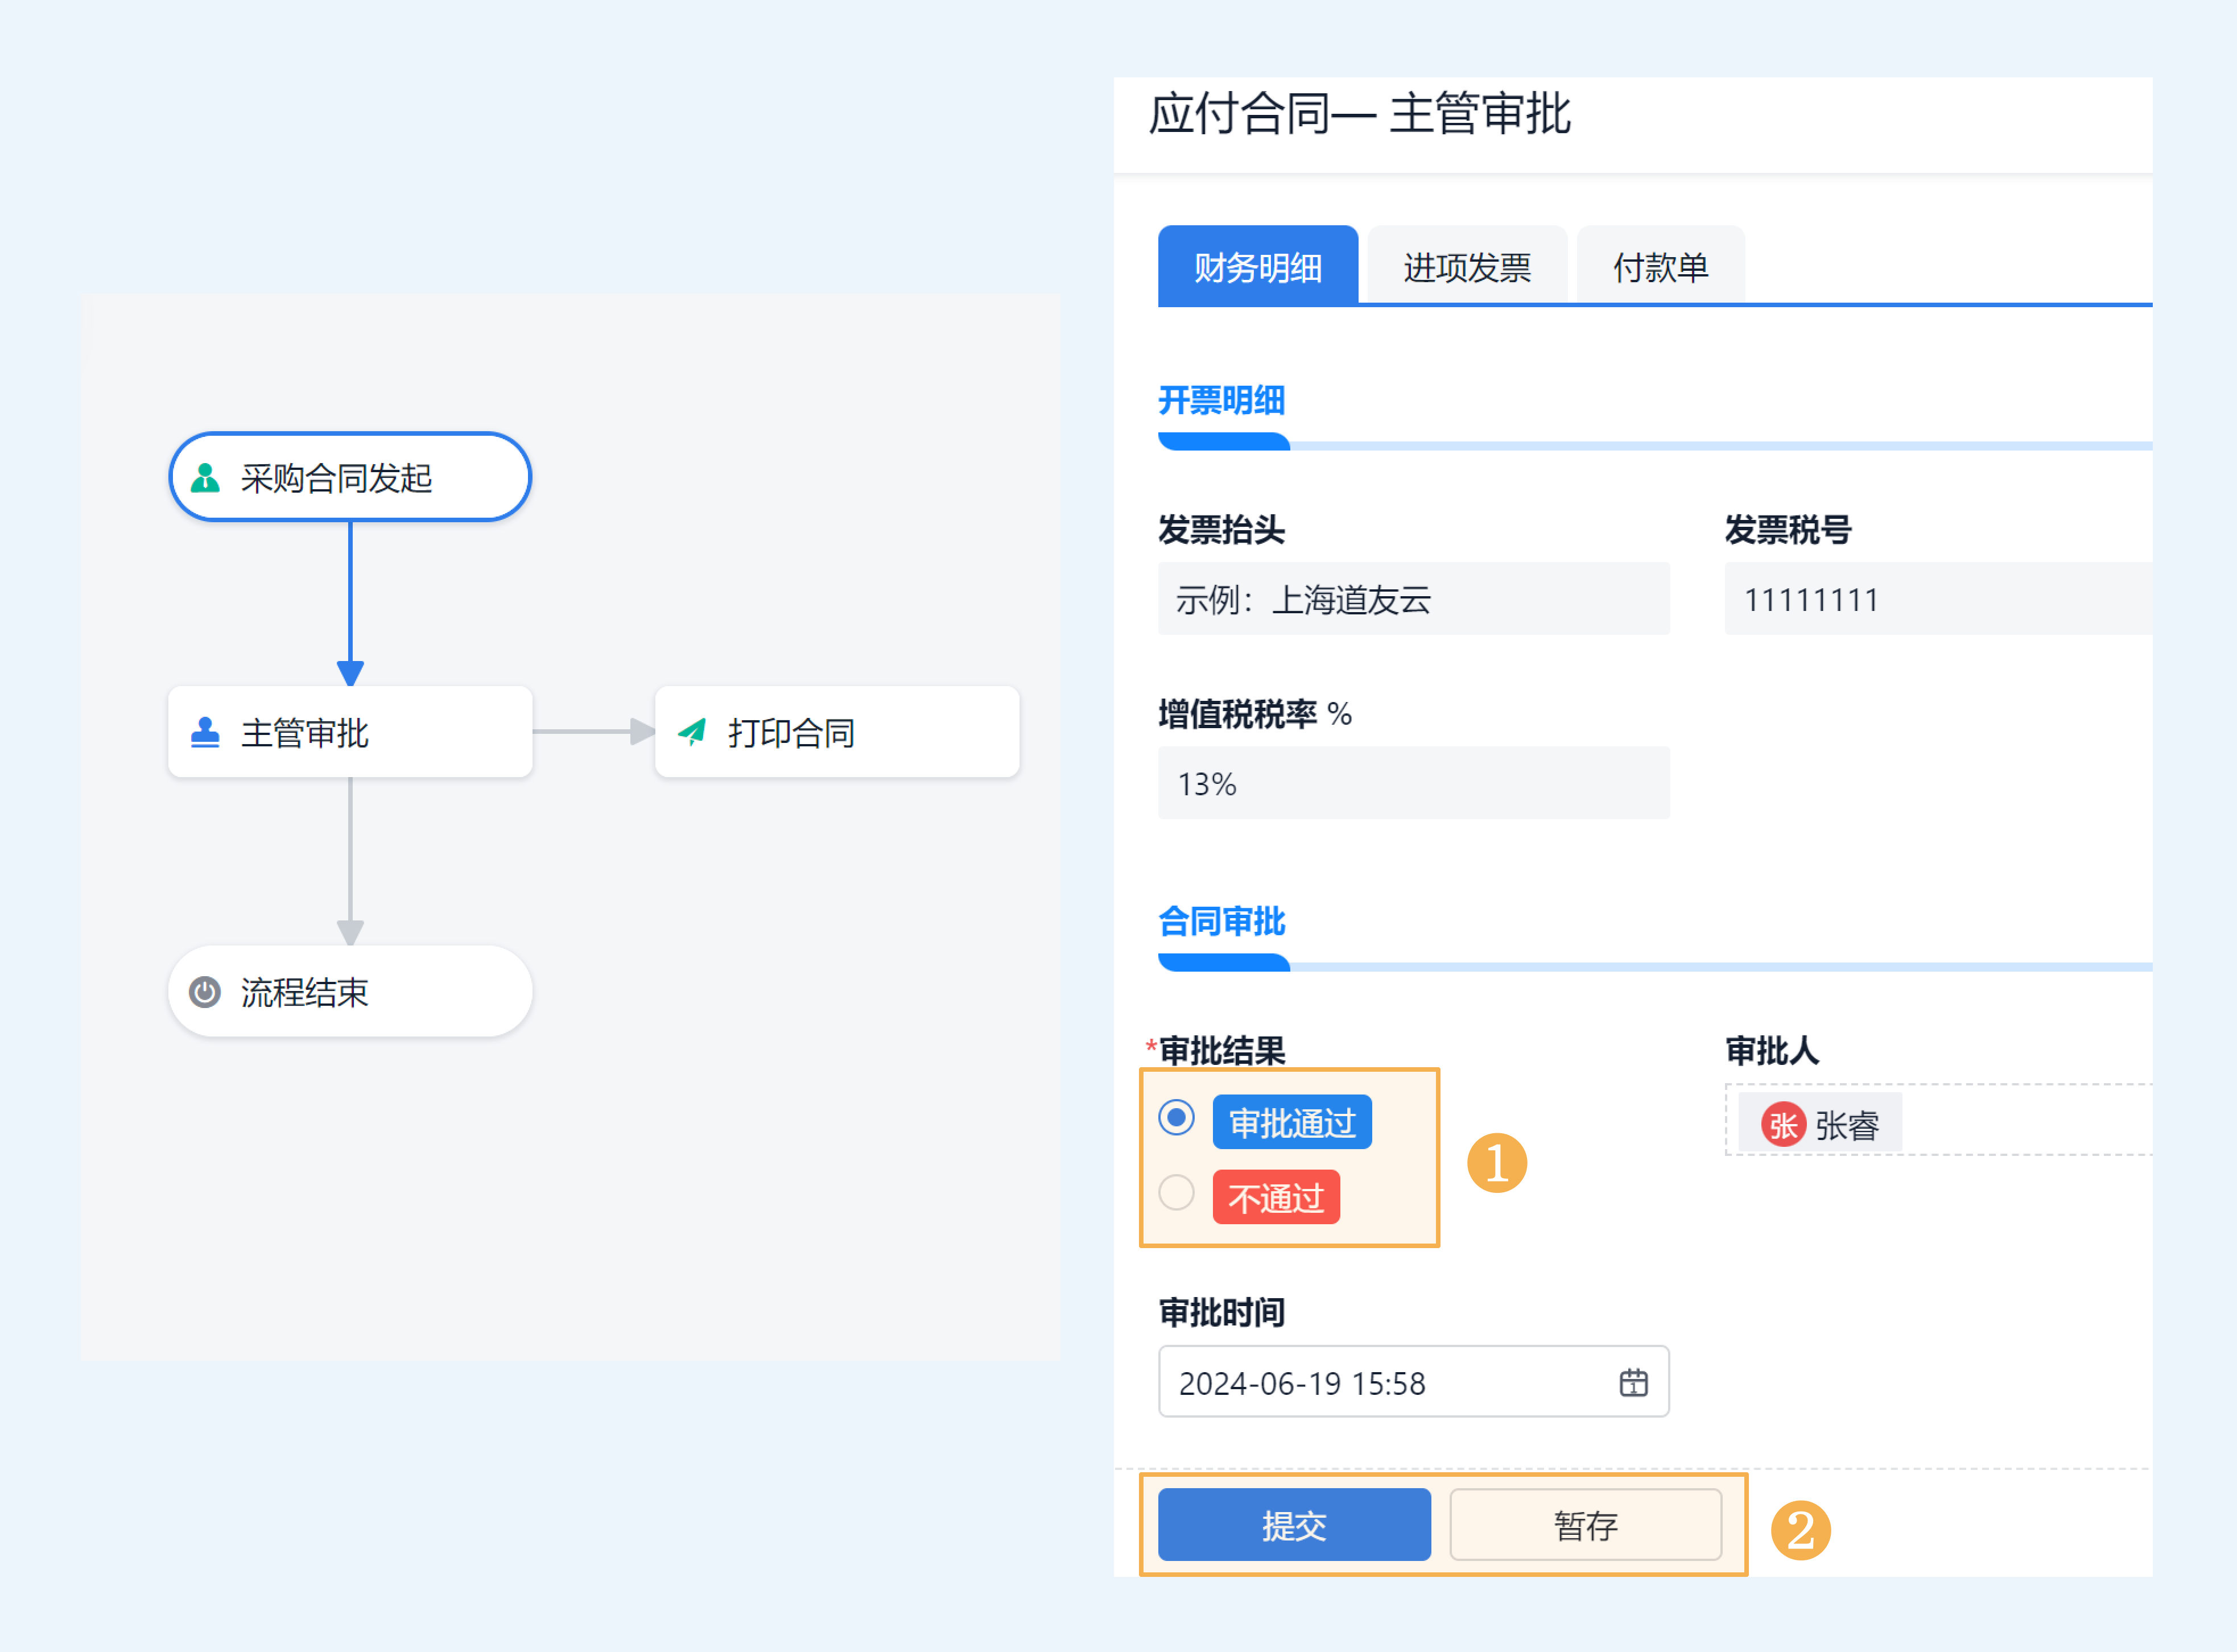Click the 暂存 button
Screen dimensions: 2237x1652
point(1585,1525)
